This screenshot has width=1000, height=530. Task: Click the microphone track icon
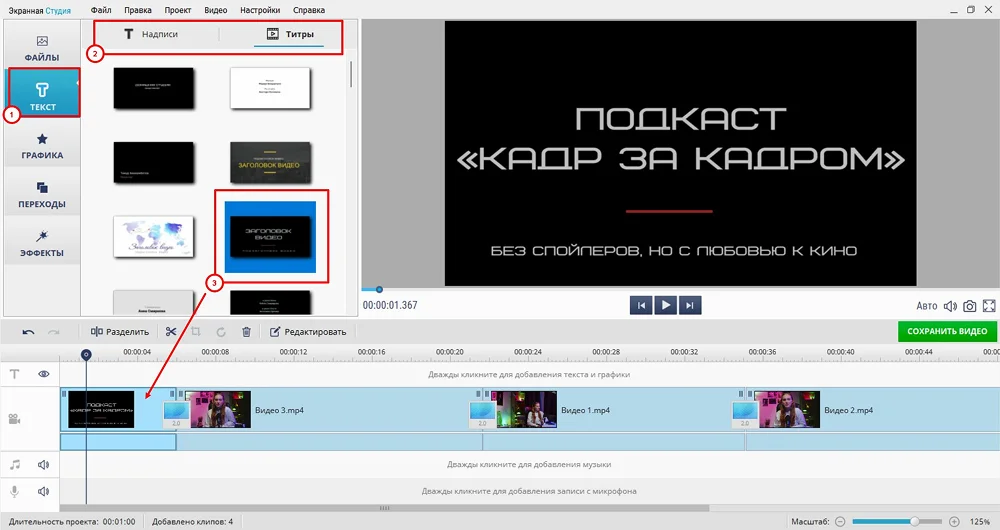coord(15,492)
